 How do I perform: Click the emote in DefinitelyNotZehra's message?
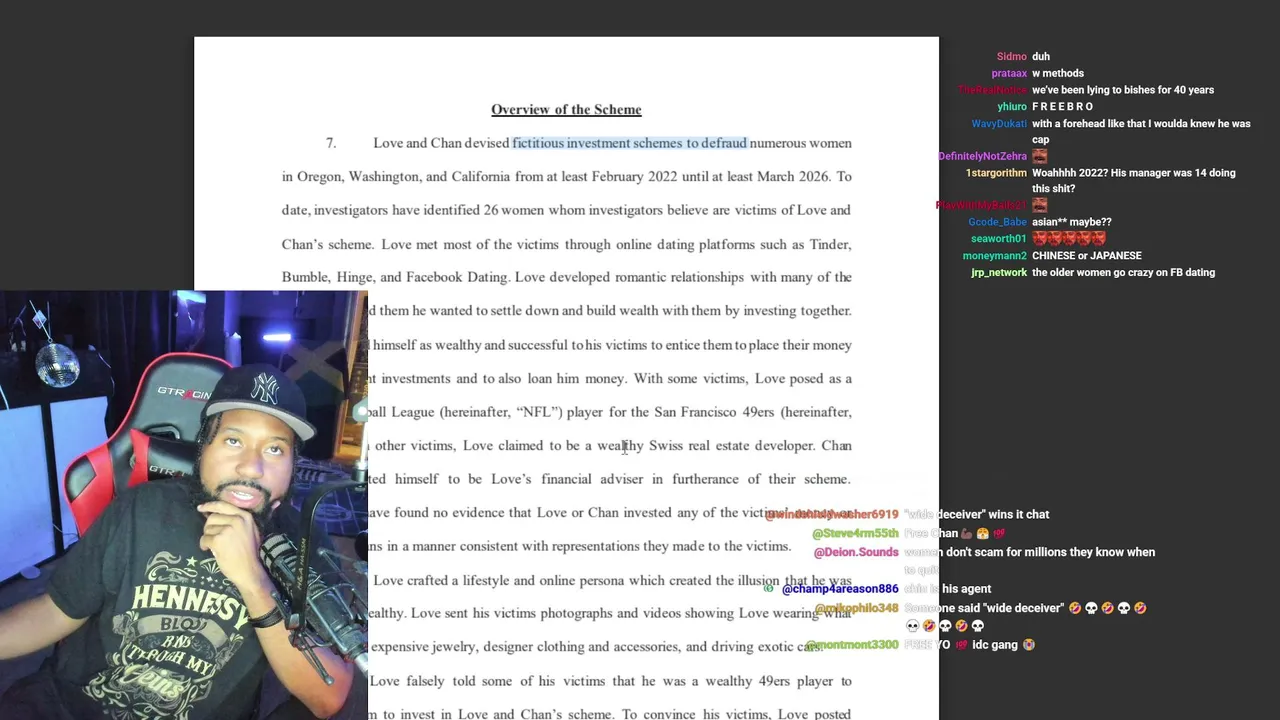coord(1039,157)
